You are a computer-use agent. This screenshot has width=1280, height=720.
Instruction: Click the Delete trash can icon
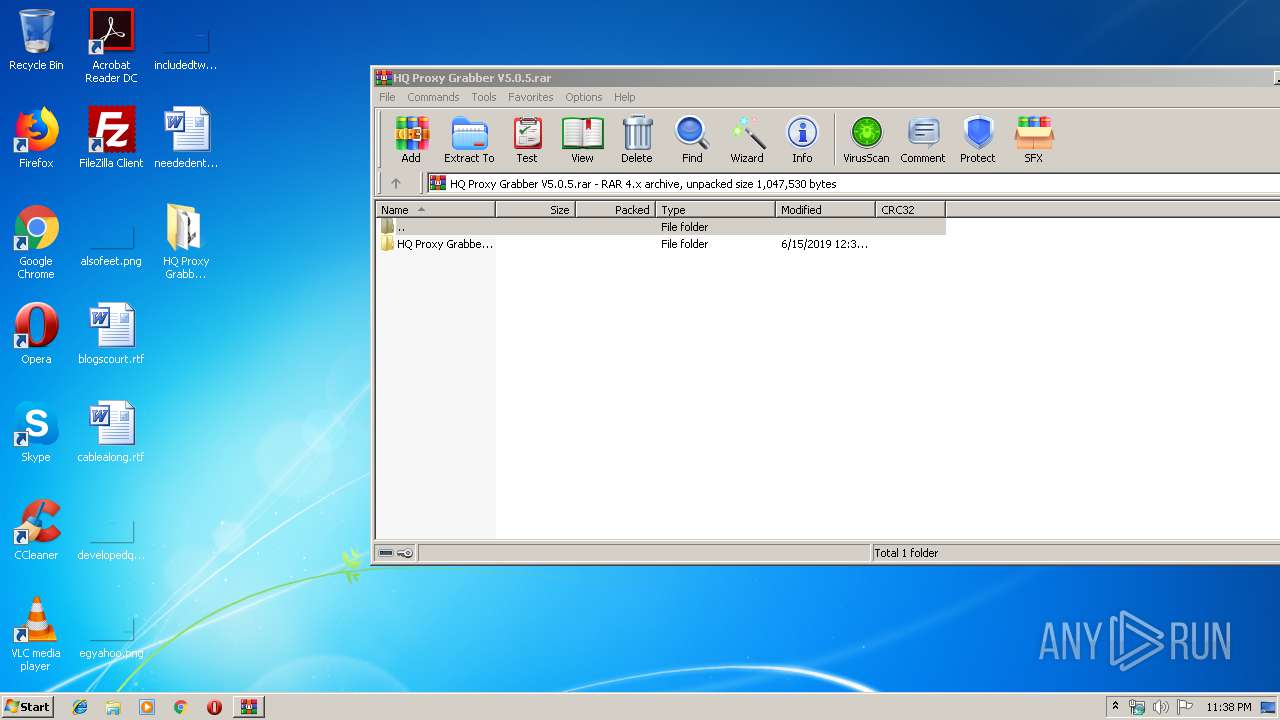click(636, 139)
